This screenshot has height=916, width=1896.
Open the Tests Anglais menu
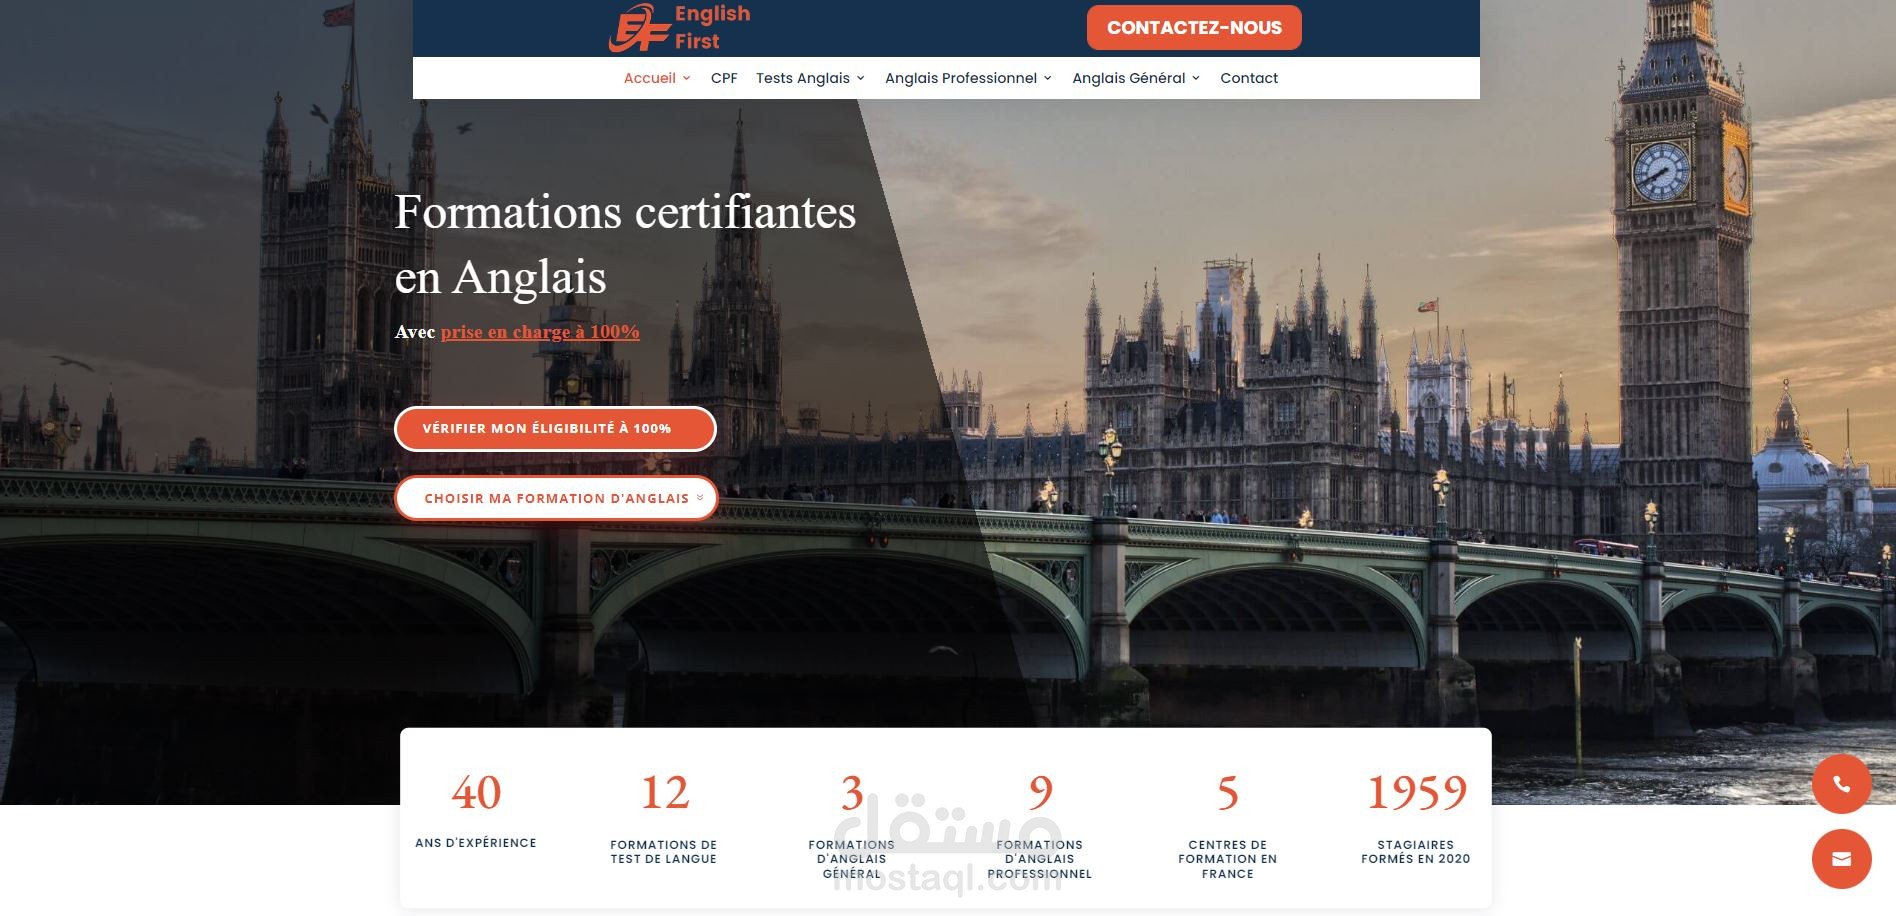[x=803, y=78]
